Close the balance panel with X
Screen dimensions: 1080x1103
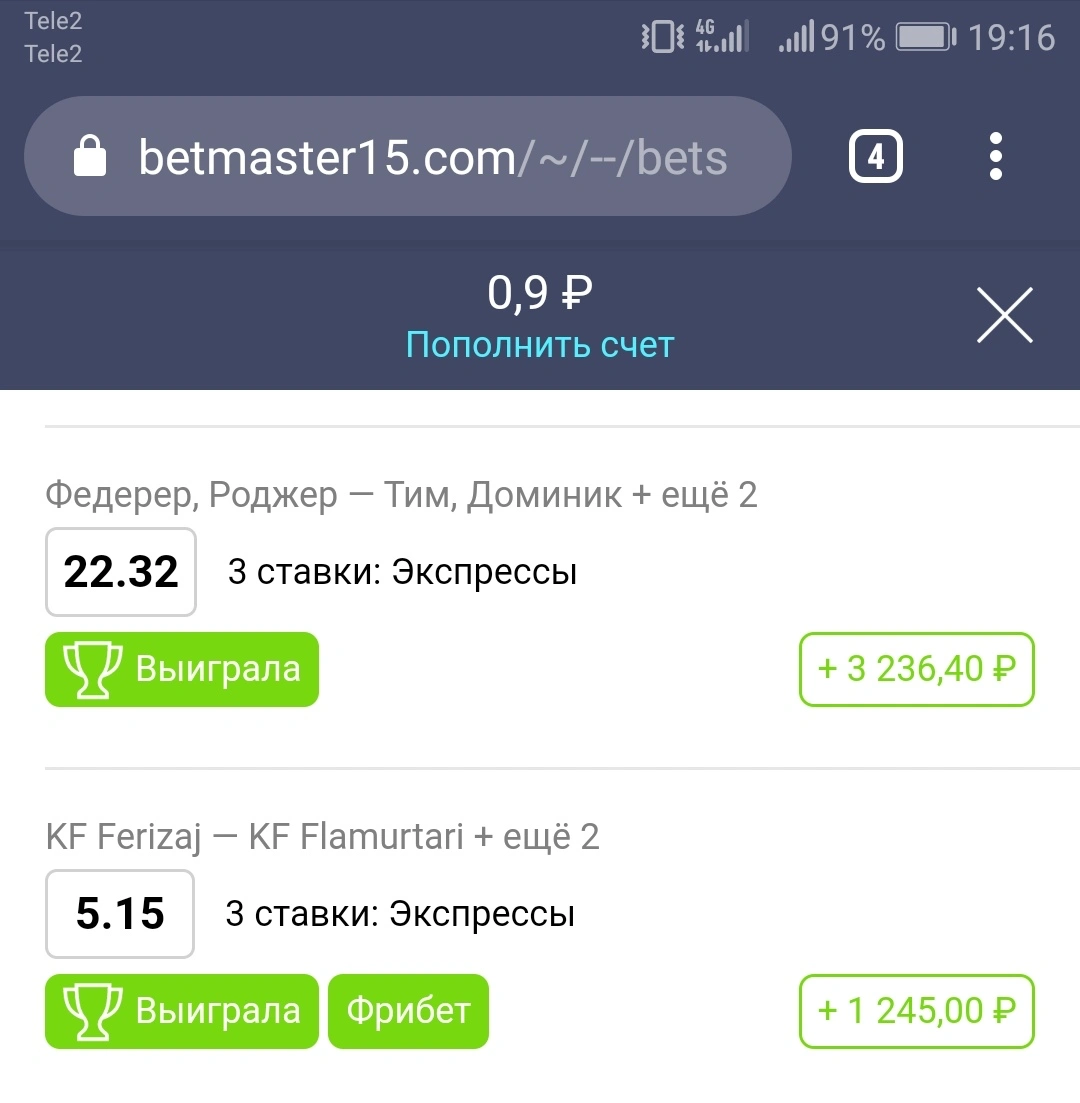point(1005,315)
